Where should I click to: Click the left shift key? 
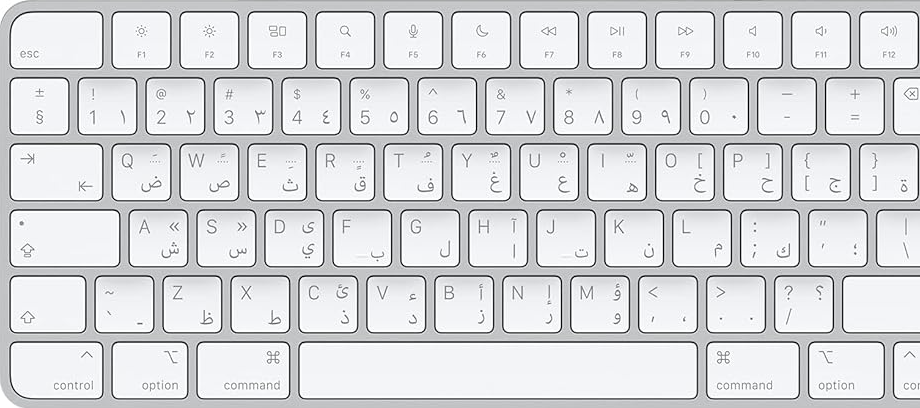48,305
